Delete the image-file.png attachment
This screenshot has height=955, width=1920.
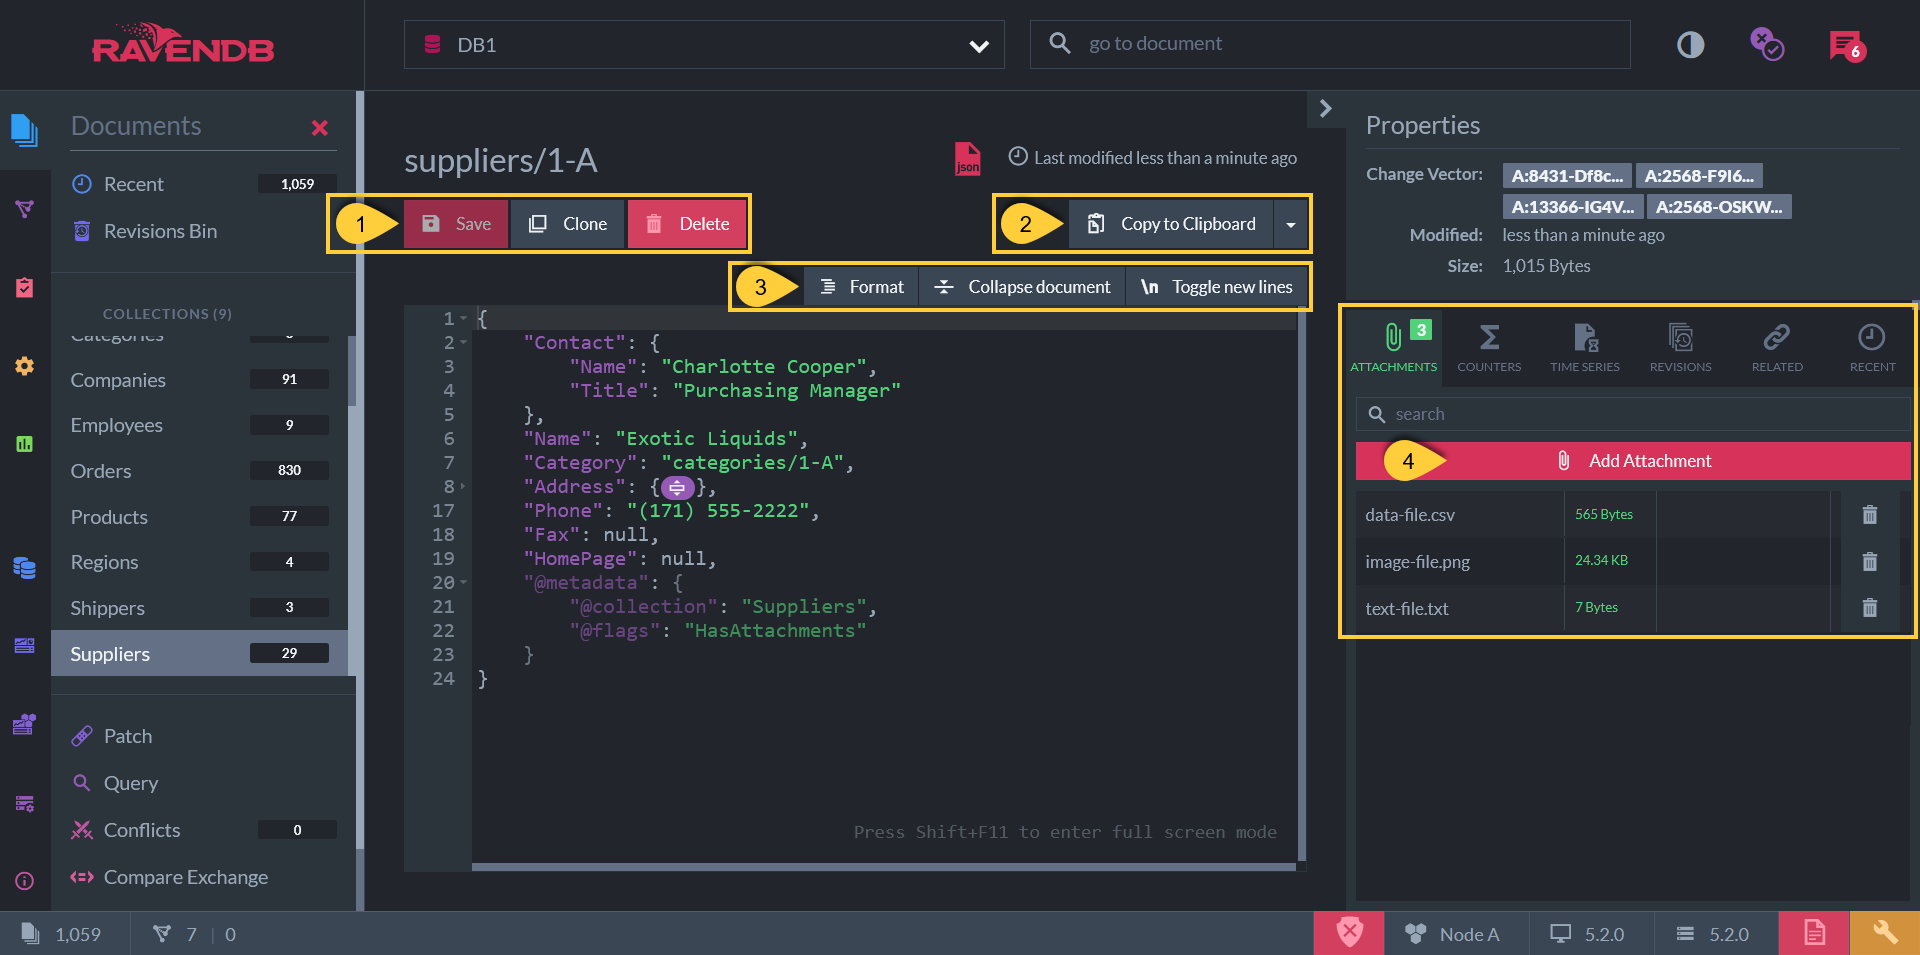tap(1869, 562)
